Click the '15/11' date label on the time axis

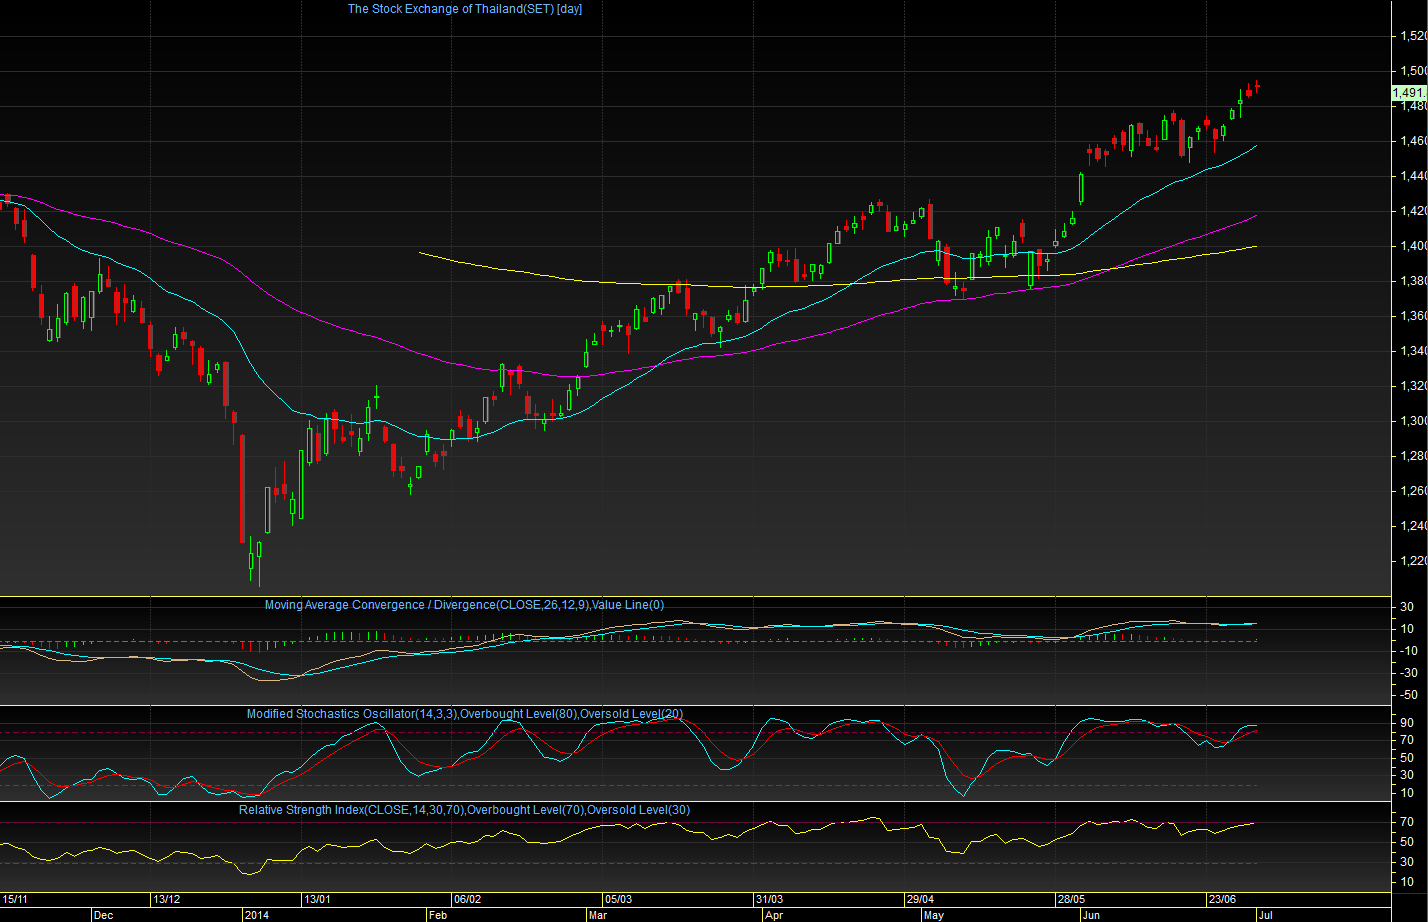[x=15, y=898]
